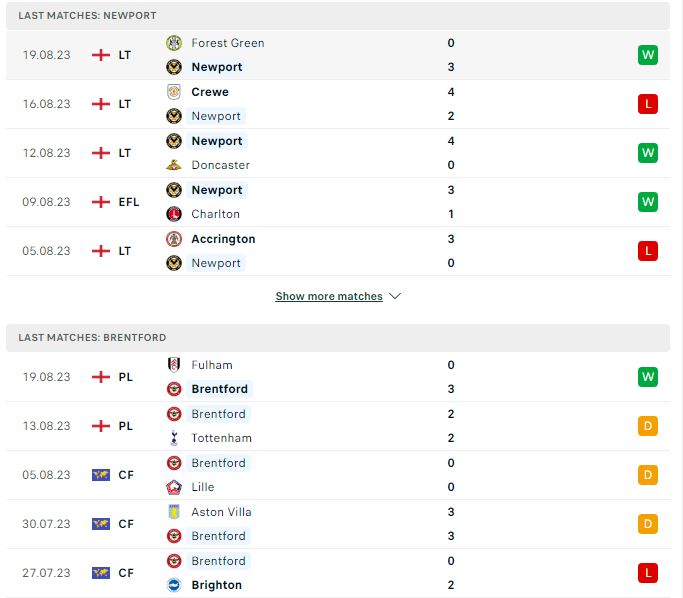
Task: Open the Newport vs Doncaster match row
Action: [x=338, y=153]
